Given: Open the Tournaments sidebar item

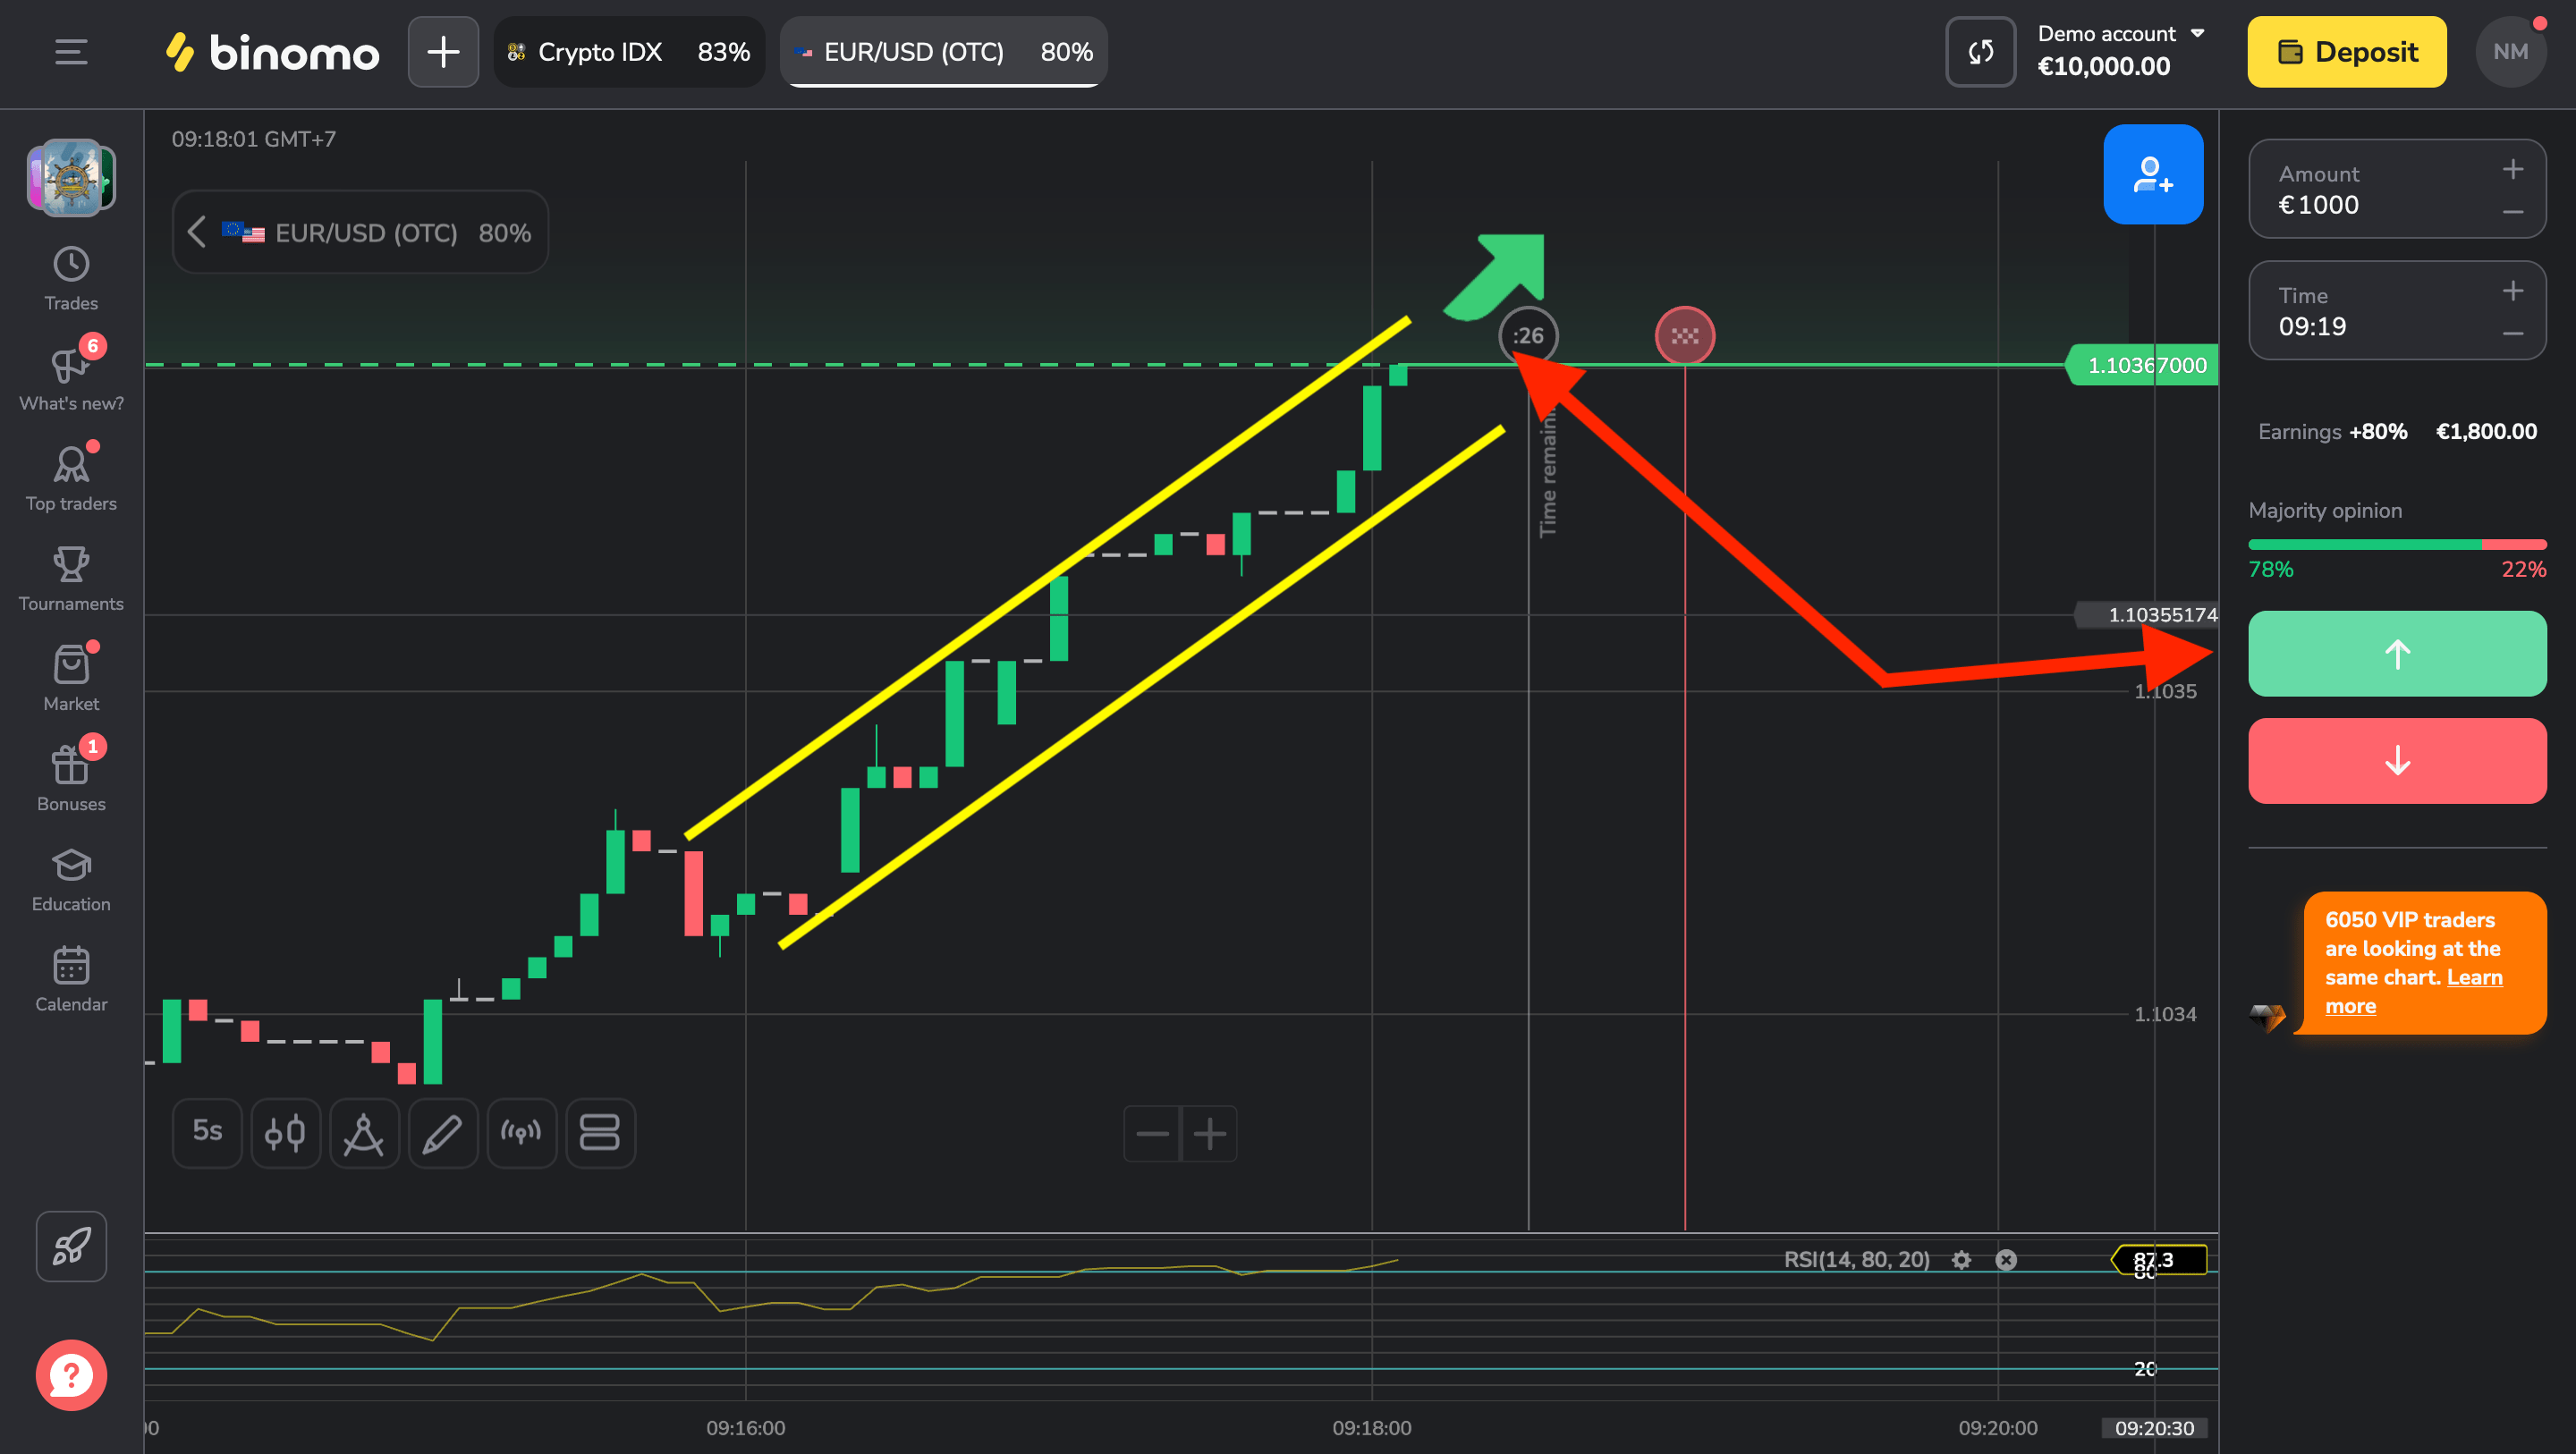Looking at the screenshot, I should [x=71, y=578].
